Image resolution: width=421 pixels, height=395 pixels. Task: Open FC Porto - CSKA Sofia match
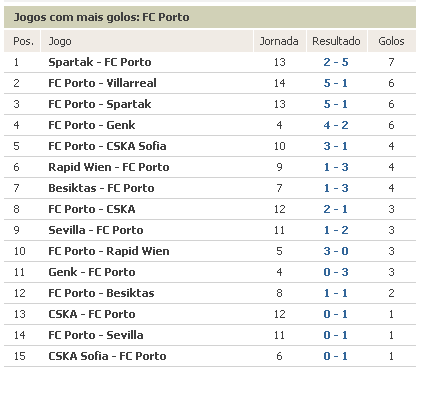click(107, 146)
